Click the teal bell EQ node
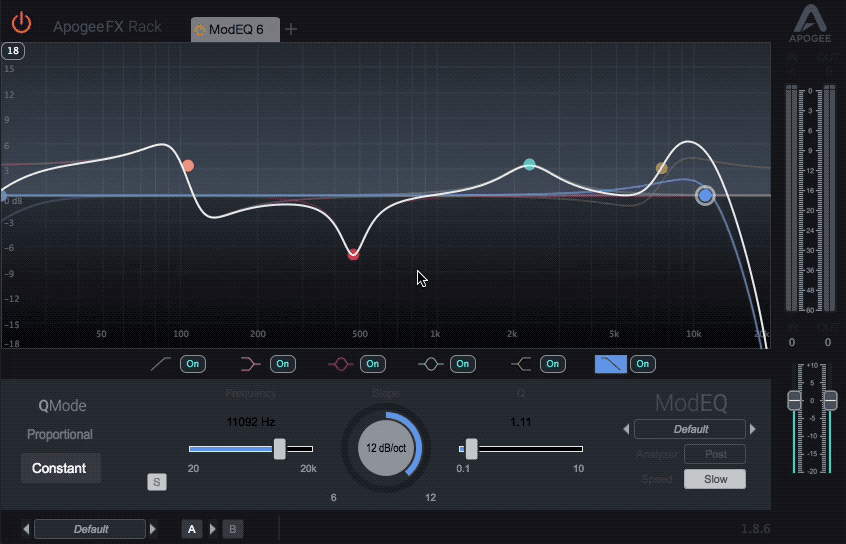 coord(529,164)
